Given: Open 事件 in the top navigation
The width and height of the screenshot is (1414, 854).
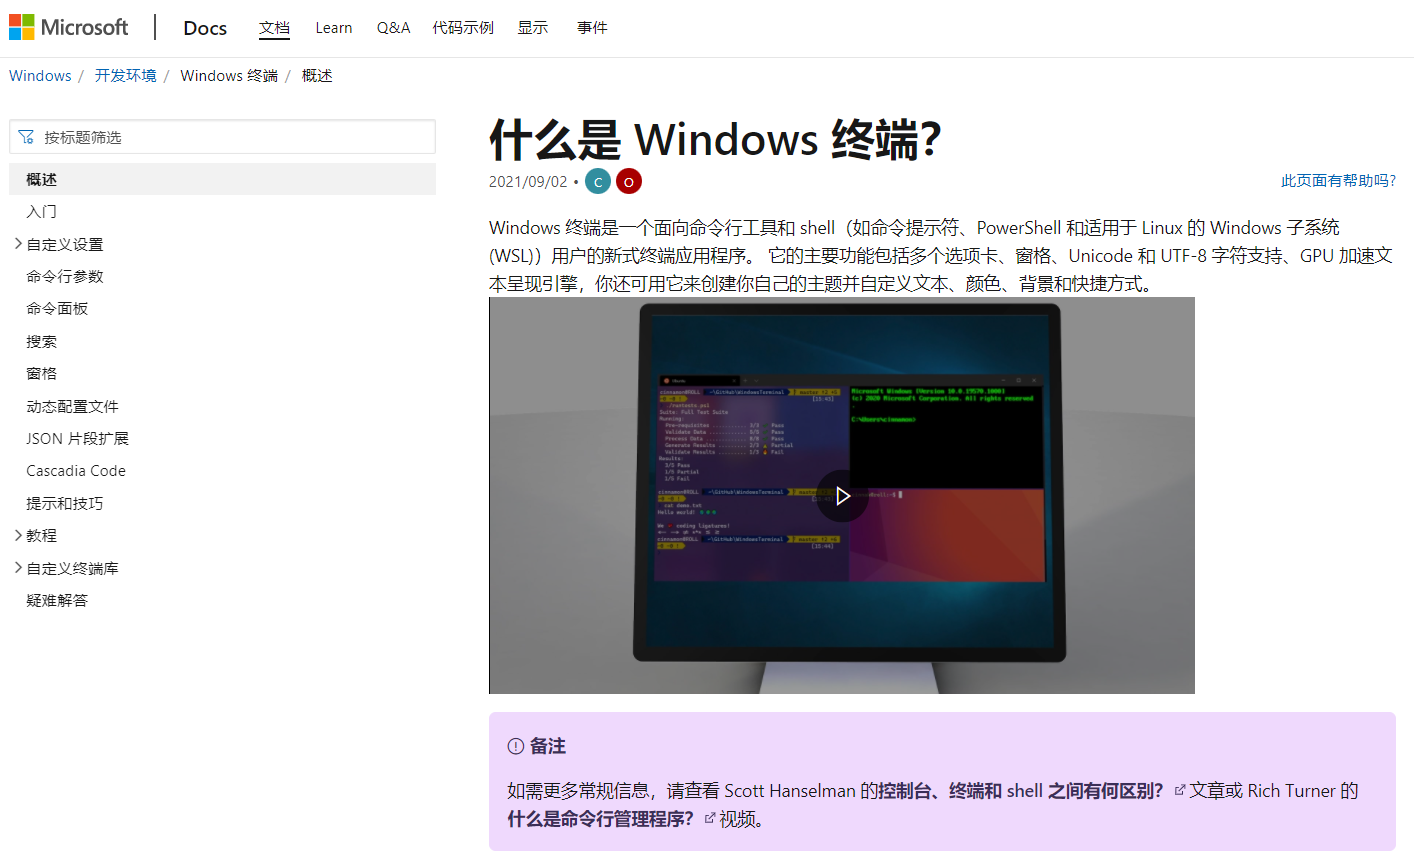Looking at the screenshot, I should 592,28.
